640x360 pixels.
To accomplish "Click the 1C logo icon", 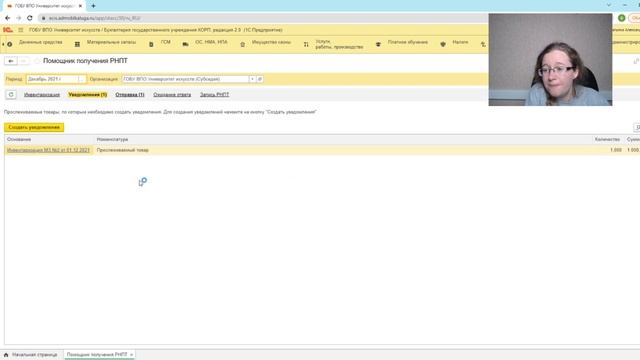I will 7,30.
